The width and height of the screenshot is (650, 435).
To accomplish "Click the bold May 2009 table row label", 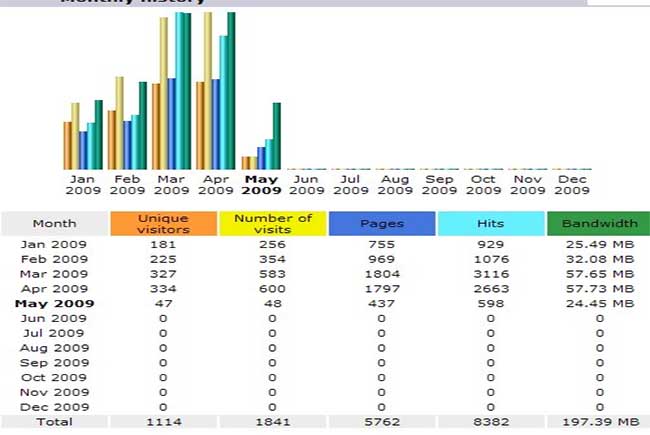I will pyautogui.click(x=54, y=303).
